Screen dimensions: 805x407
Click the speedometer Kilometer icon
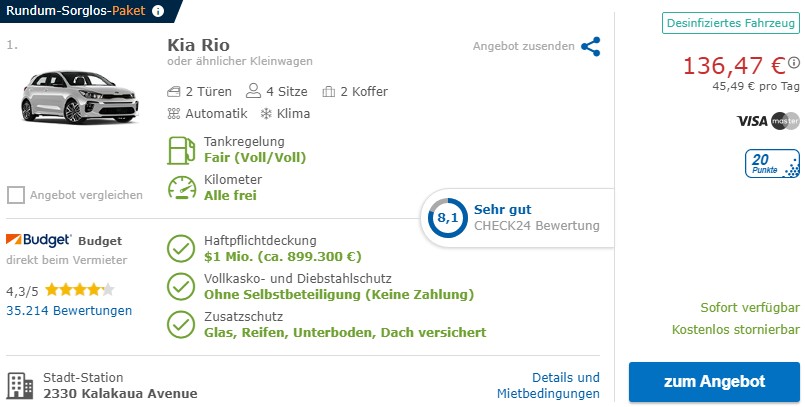click(182, 188)
